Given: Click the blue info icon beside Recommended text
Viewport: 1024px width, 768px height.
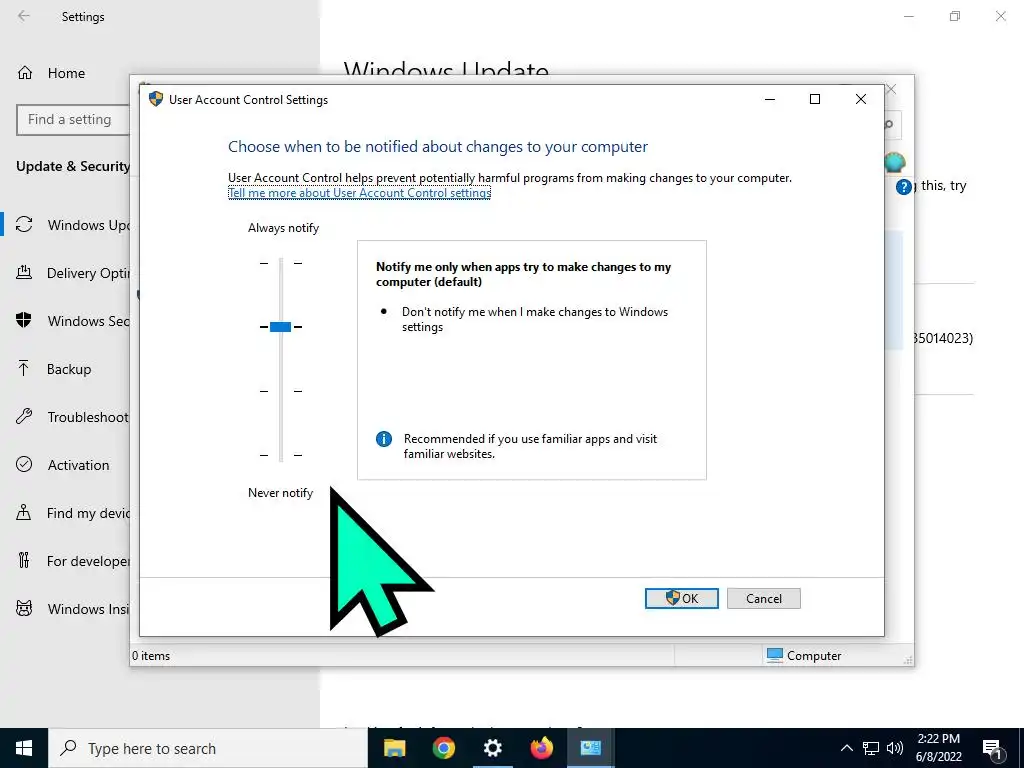Looking at the screenshot, I should tap(384, 439).
